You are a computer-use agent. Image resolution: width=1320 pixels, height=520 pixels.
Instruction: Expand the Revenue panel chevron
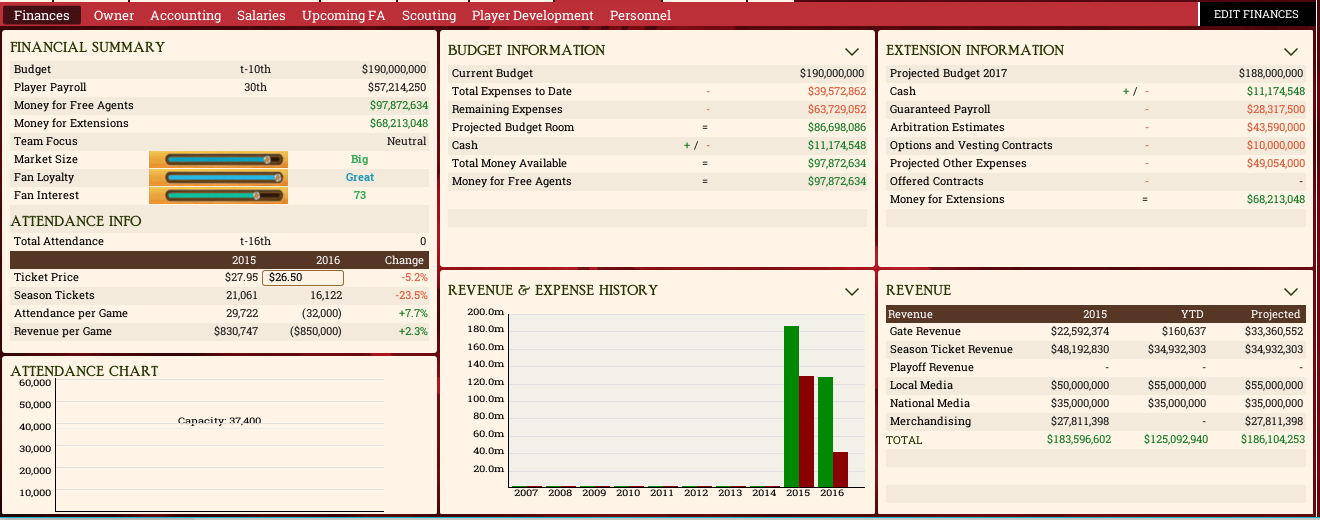click(1291, 291)
